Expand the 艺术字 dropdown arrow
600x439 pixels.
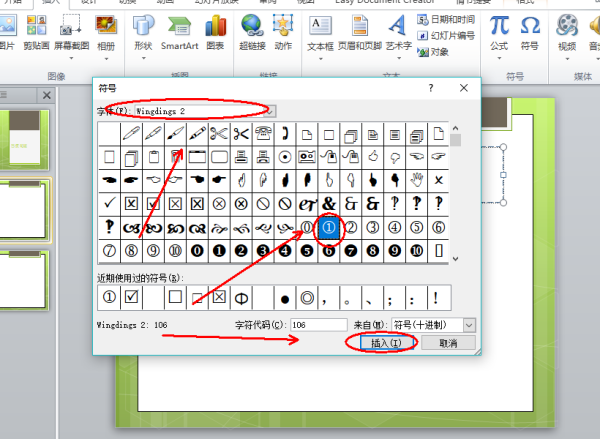point(399,58)
